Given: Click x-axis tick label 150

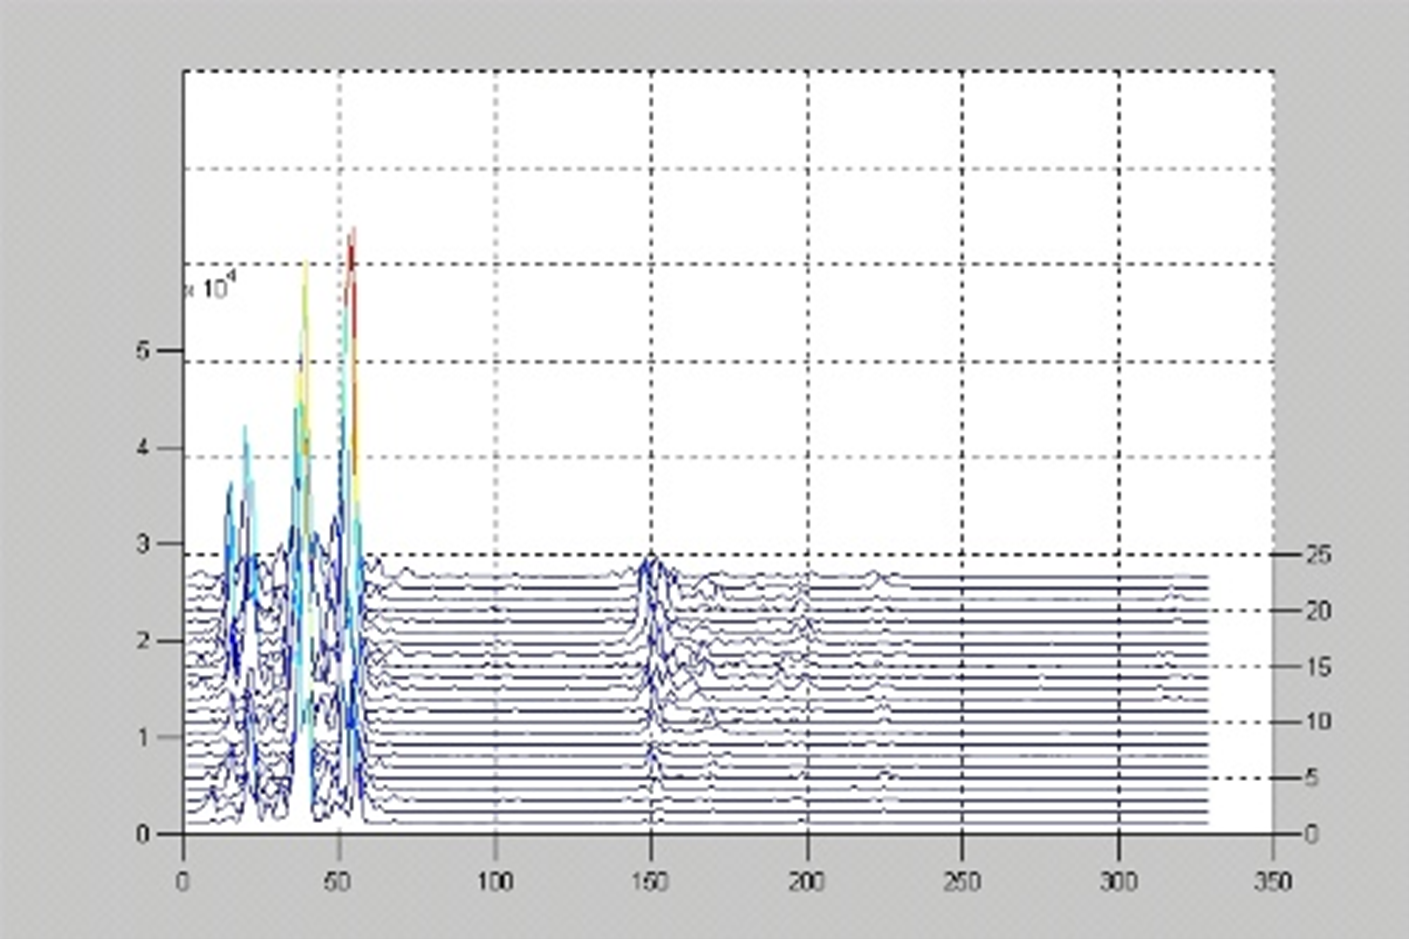Looking at the screenshot, I should [x=651, y=881].
